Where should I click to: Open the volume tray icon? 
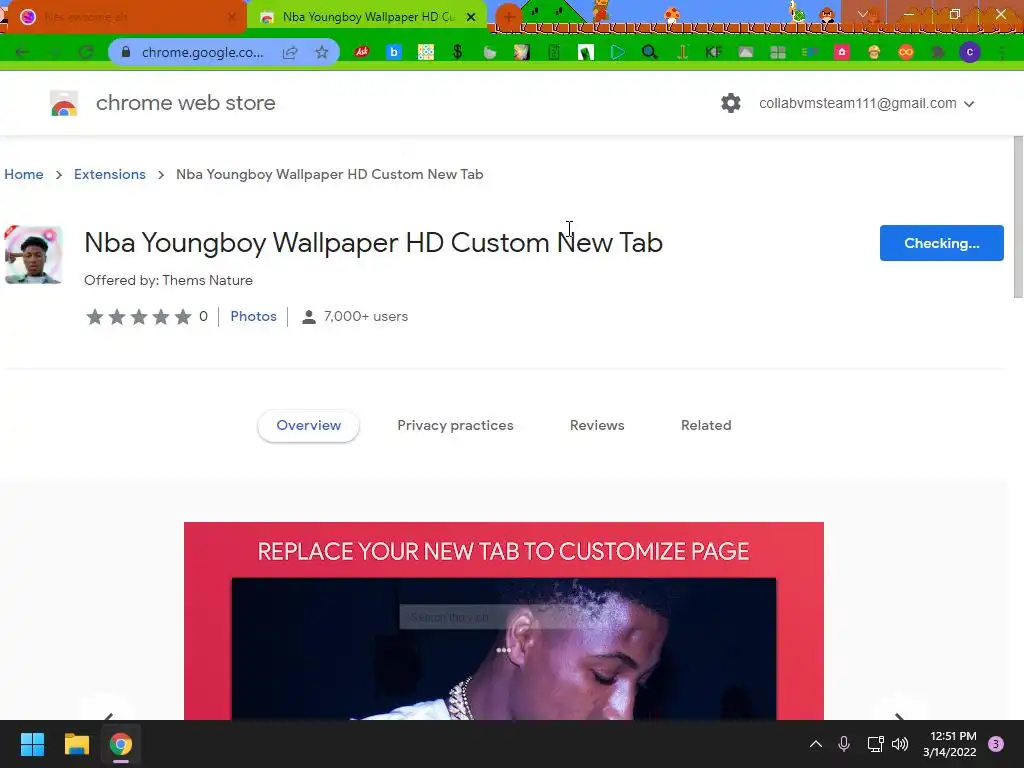click(x=900, y=744)
